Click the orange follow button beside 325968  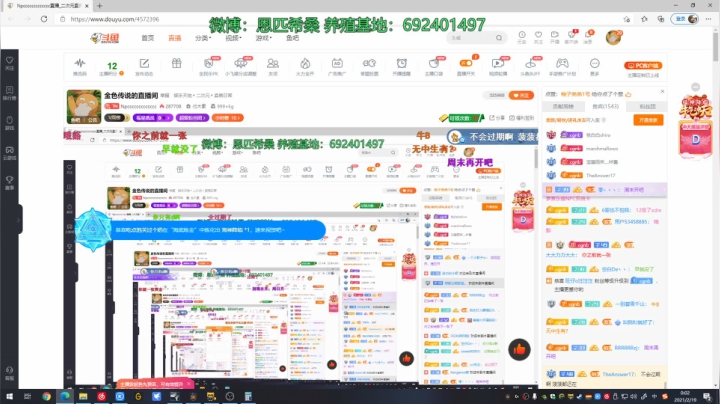521,95
